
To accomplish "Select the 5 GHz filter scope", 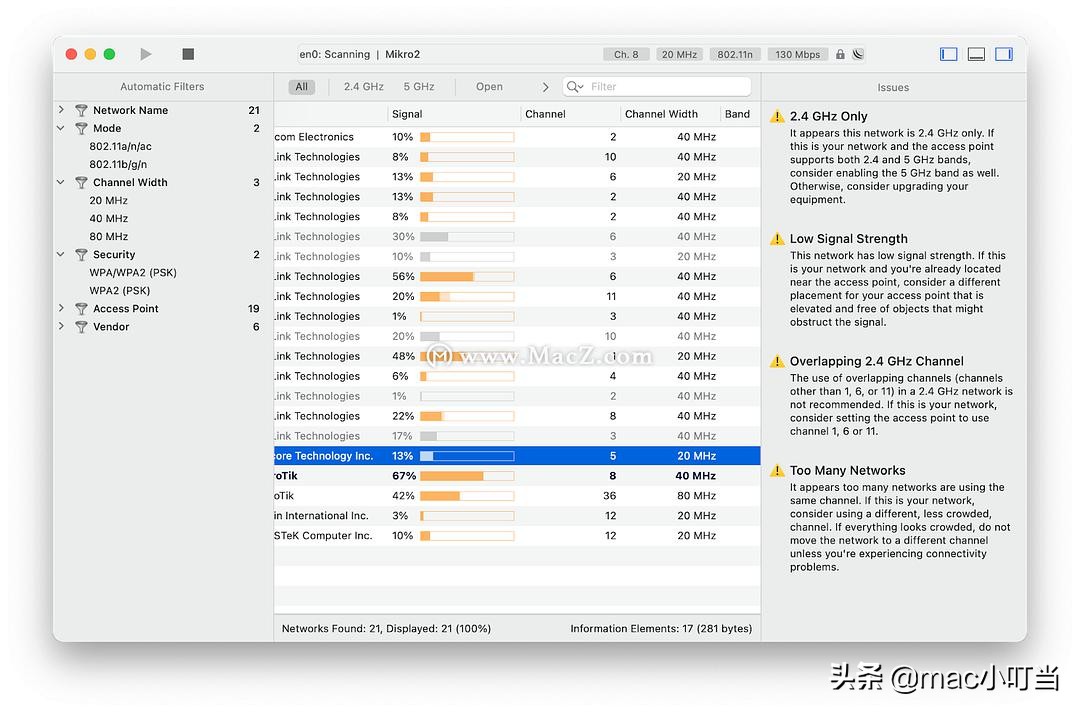I will pos(419,87).
